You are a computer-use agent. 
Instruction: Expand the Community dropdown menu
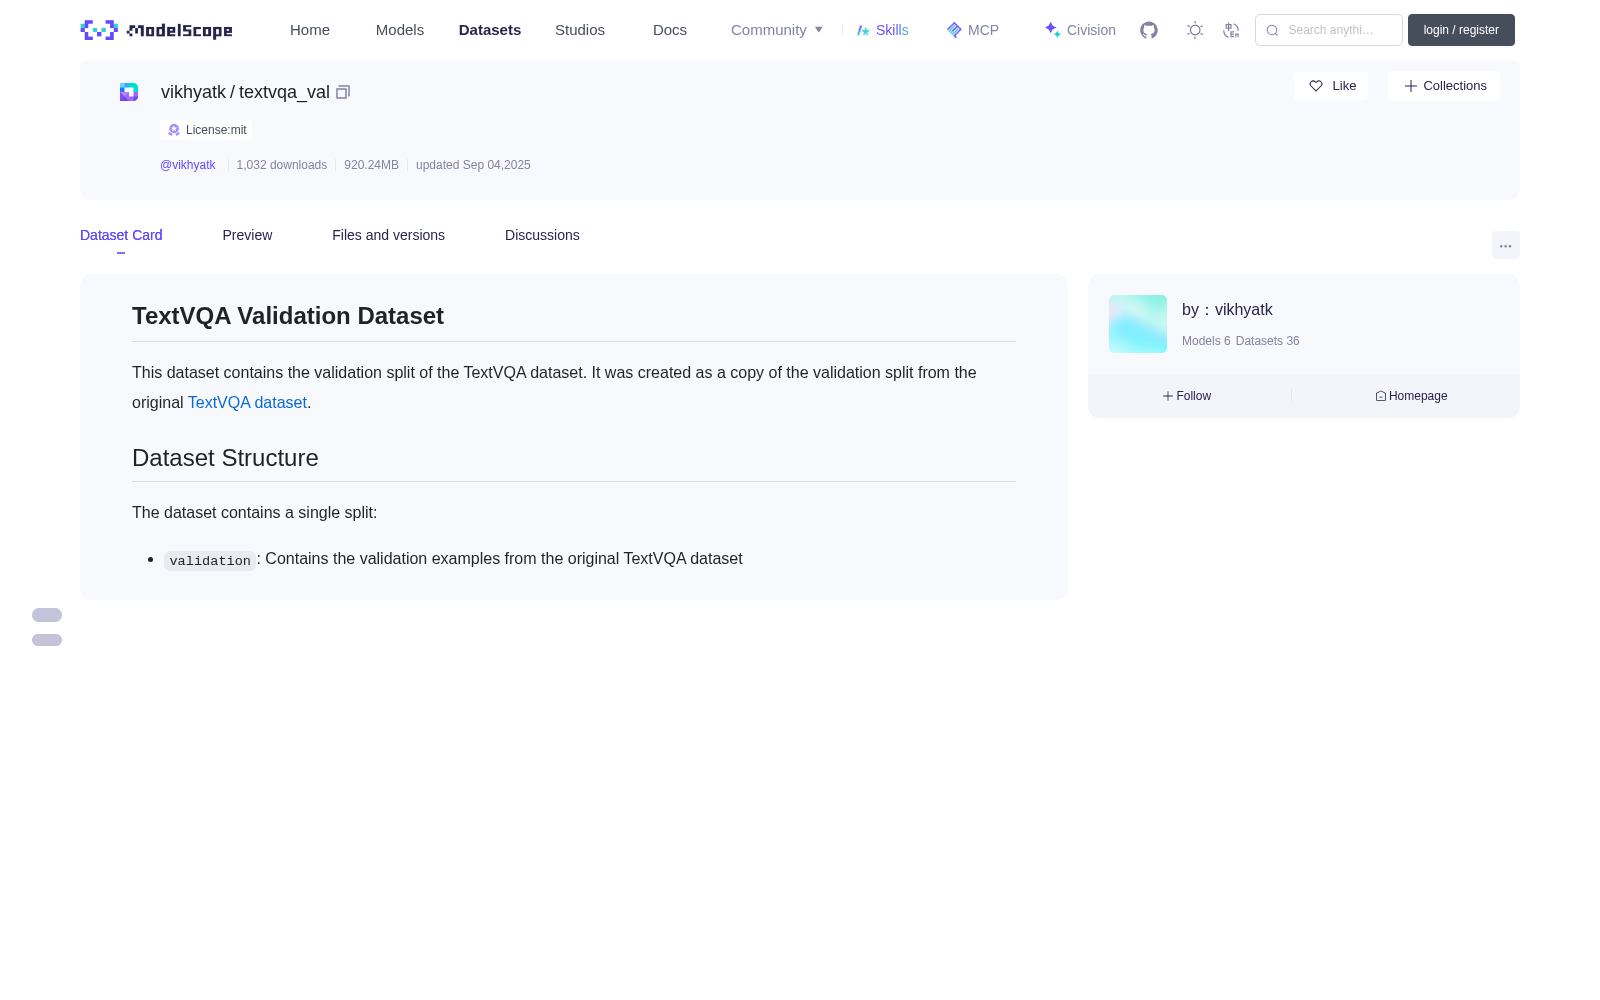point(777,30)
